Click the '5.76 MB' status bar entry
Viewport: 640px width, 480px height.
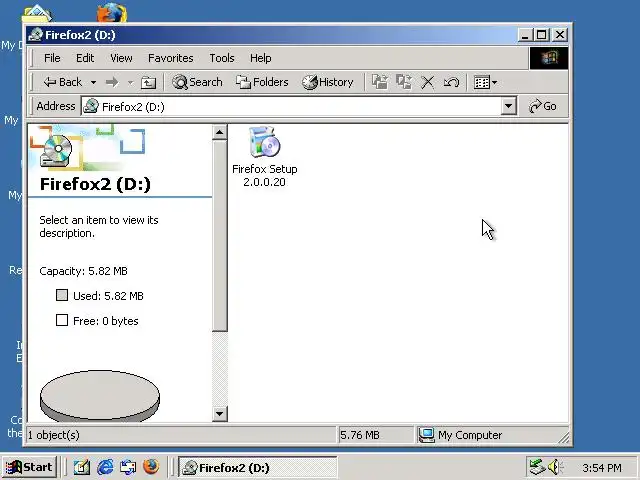tap(360, 435)
